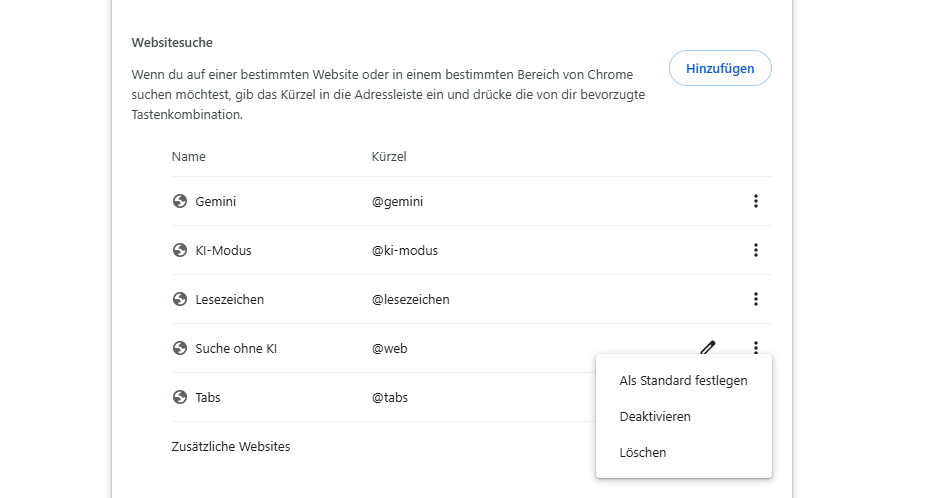Open more actions for KI-Modus
931x498 pixels.
pyautogui.click(x=755, y=250)
